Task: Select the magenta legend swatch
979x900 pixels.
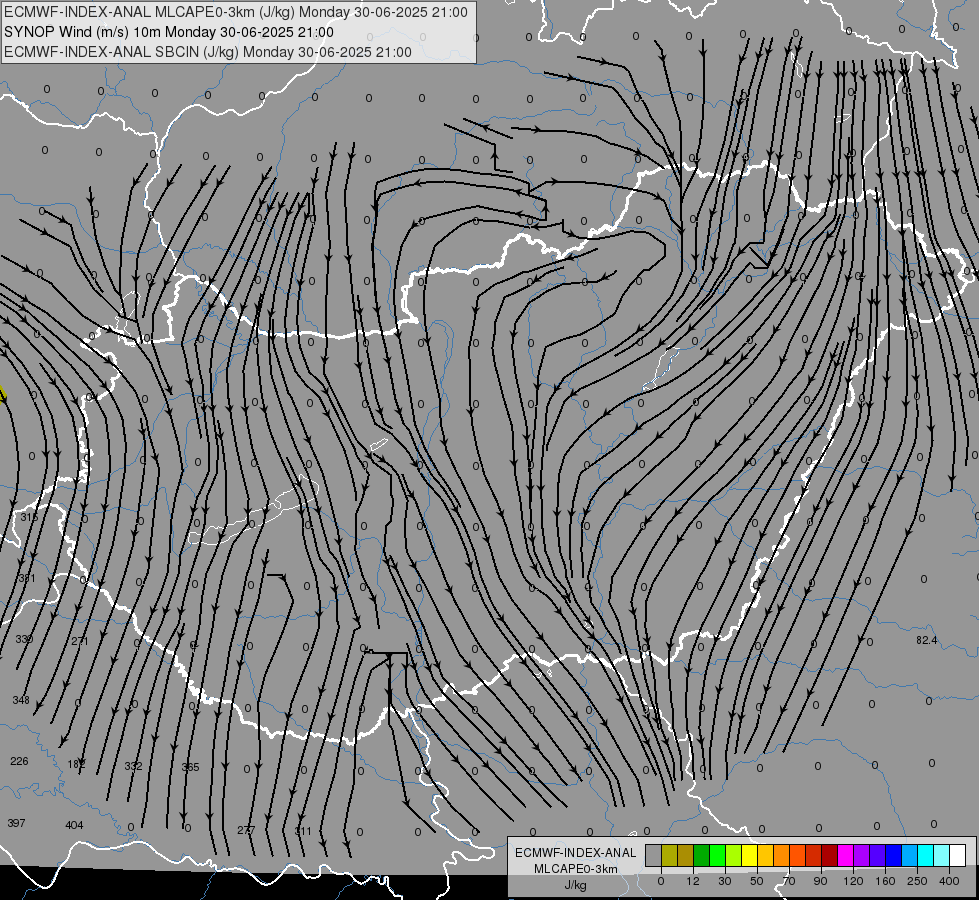Action: point(845,856)
